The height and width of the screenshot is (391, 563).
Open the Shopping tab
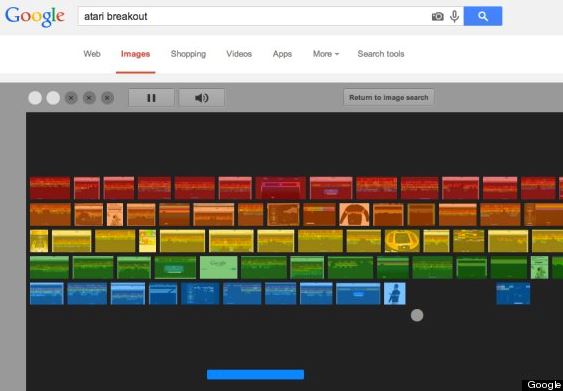point(188,54)
